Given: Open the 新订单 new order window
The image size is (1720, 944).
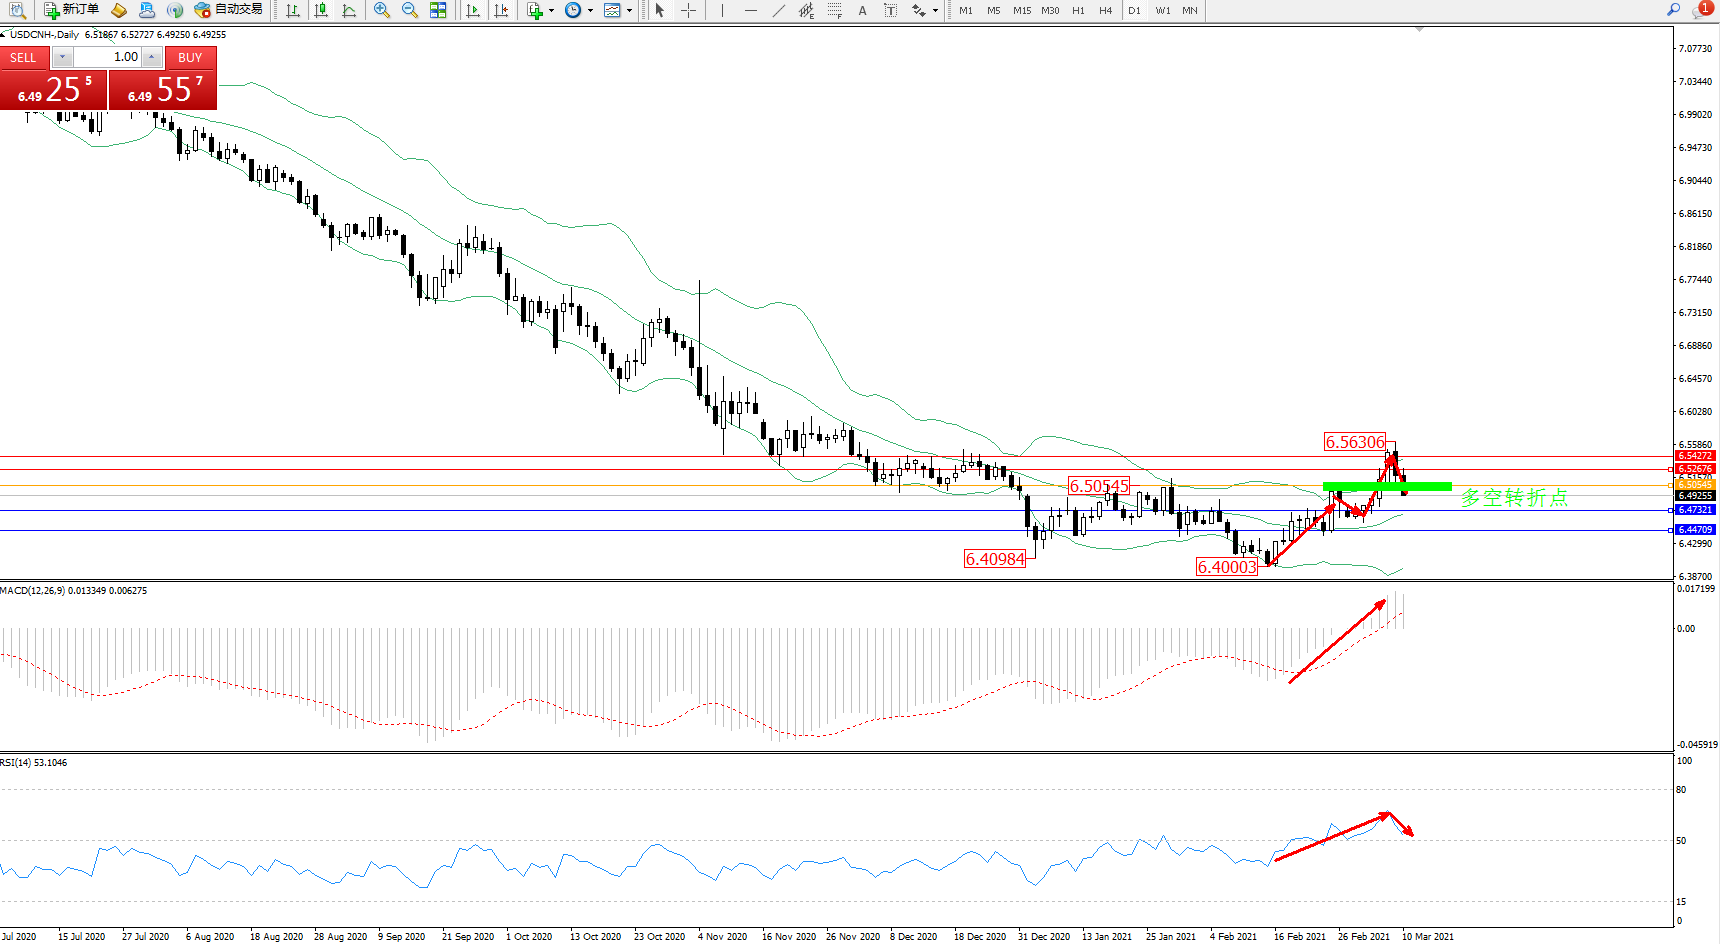Looking at the screenshot, I should click(x=71, y=10).
